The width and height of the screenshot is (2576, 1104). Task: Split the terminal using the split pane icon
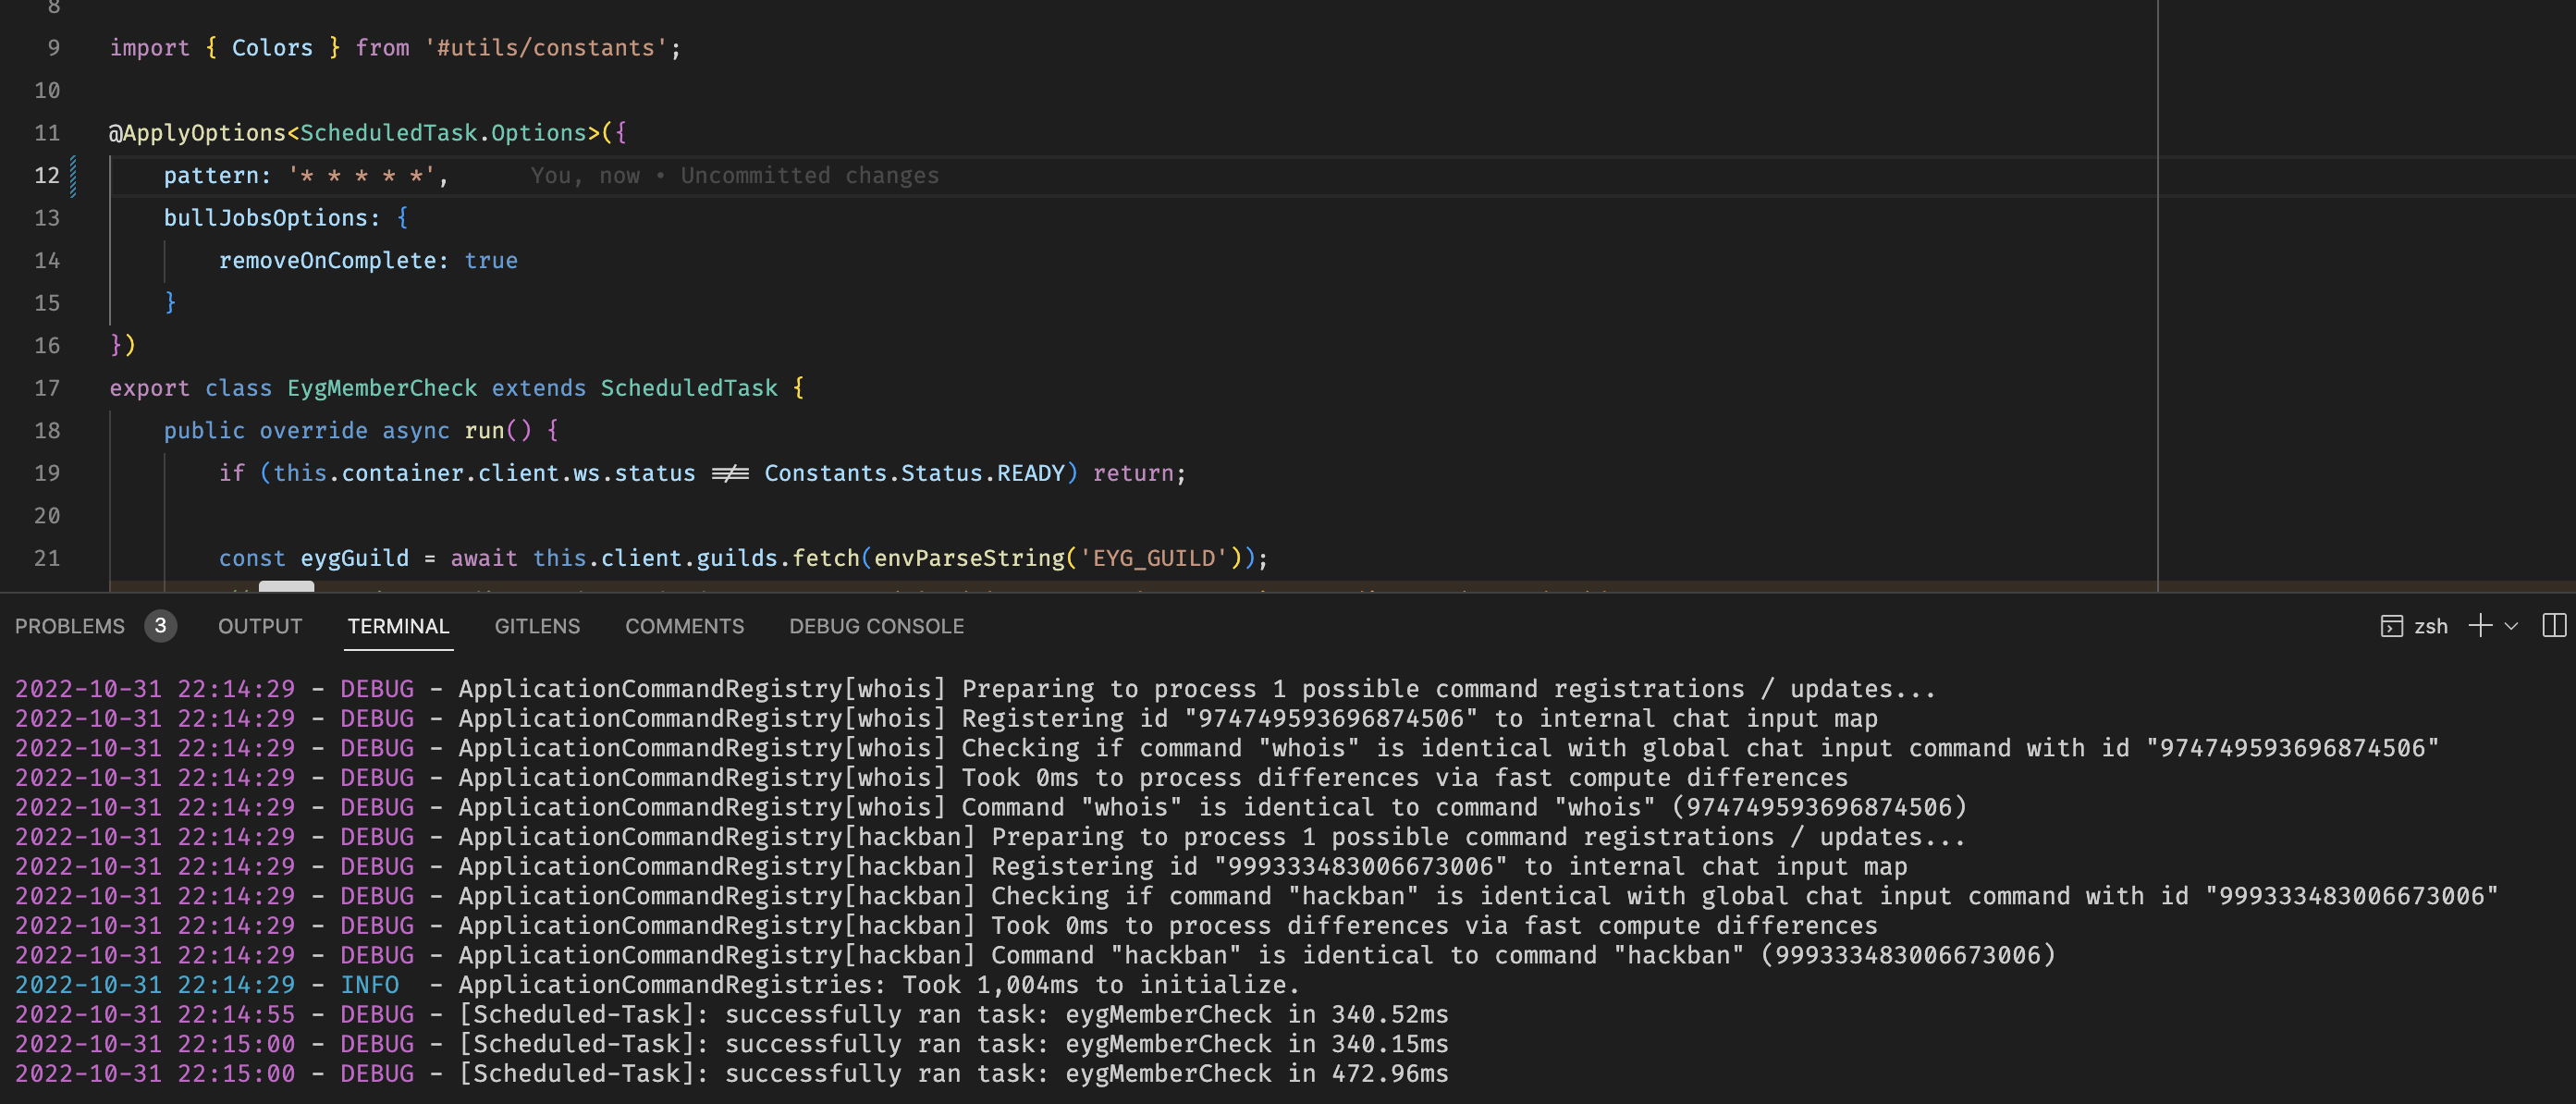[x=2554, y=626]
